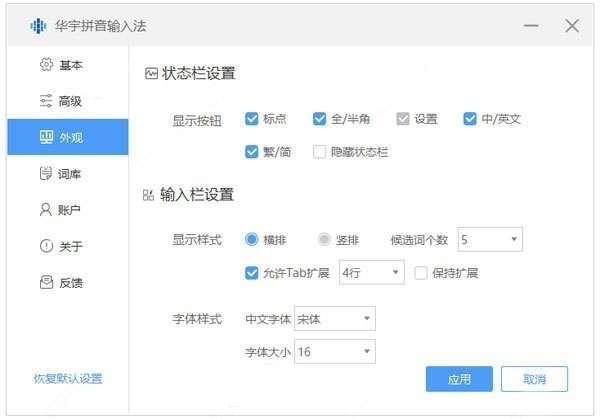Toggle the 中/英文 checkbox
This screenshot has height=419, width=600.
[x=470, y=119]
